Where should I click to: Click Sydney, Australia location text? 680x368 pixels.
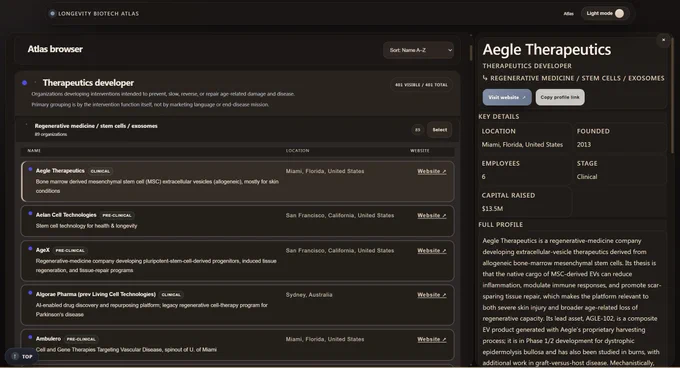(309, 295)
